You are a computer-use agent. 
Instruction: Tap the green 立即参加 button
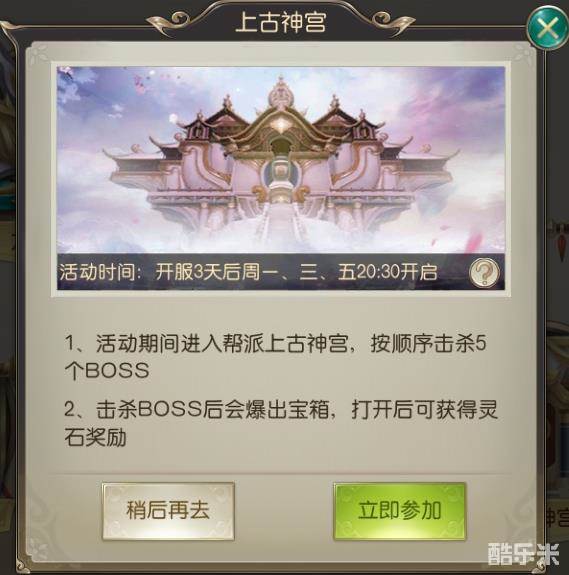tap(400, 510)
